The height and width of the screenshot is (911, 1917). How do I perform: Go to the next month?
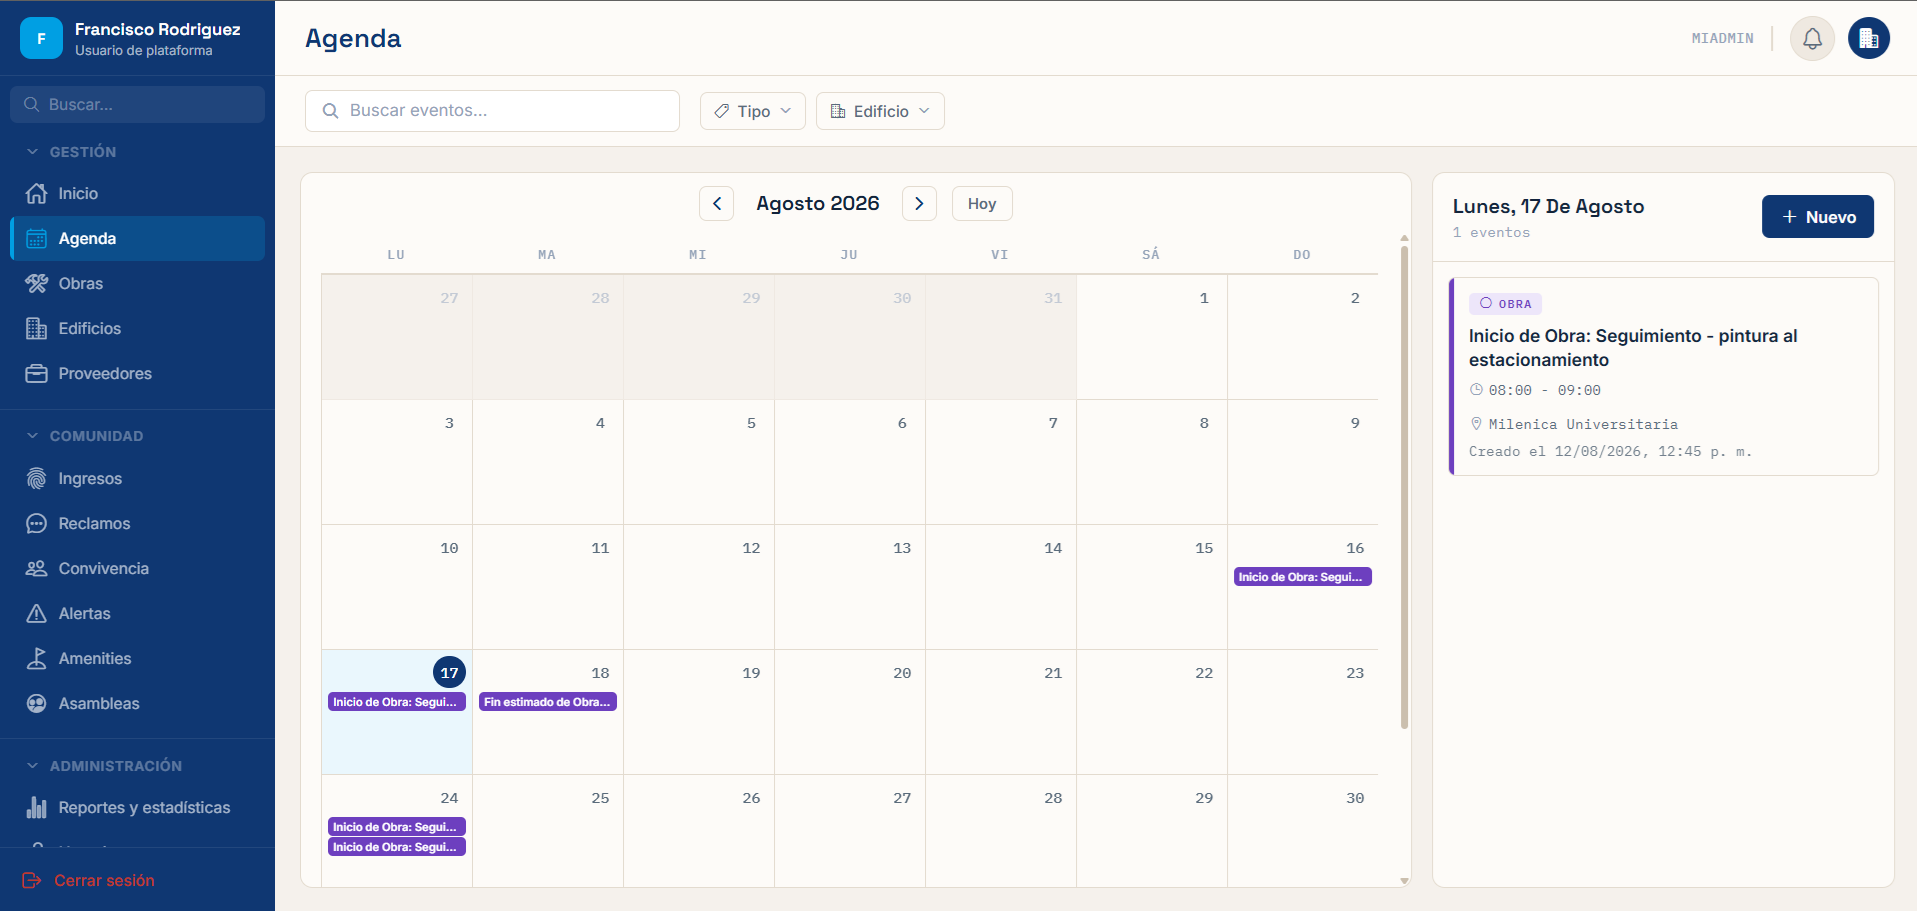(919, 203)
